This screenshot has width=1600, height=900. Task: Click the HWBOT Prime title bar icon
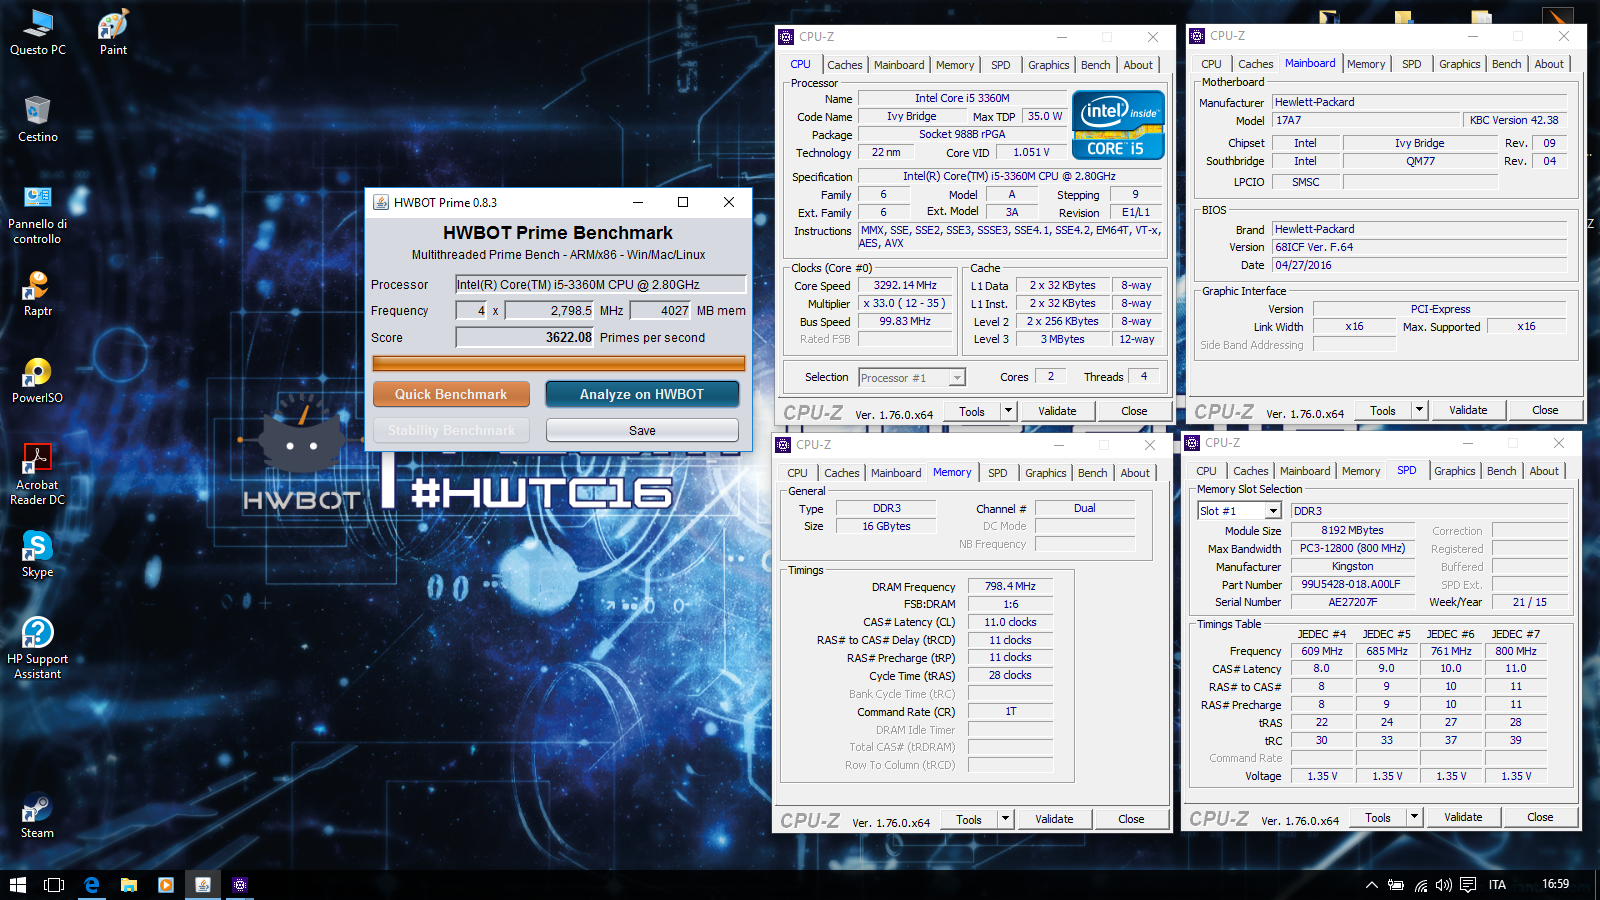pos(381,202)
